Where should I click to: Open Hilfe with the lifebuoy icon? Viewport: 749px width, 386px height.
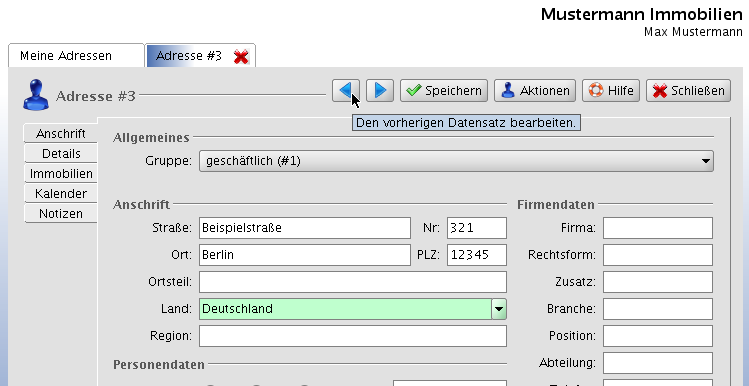(611, 90)
